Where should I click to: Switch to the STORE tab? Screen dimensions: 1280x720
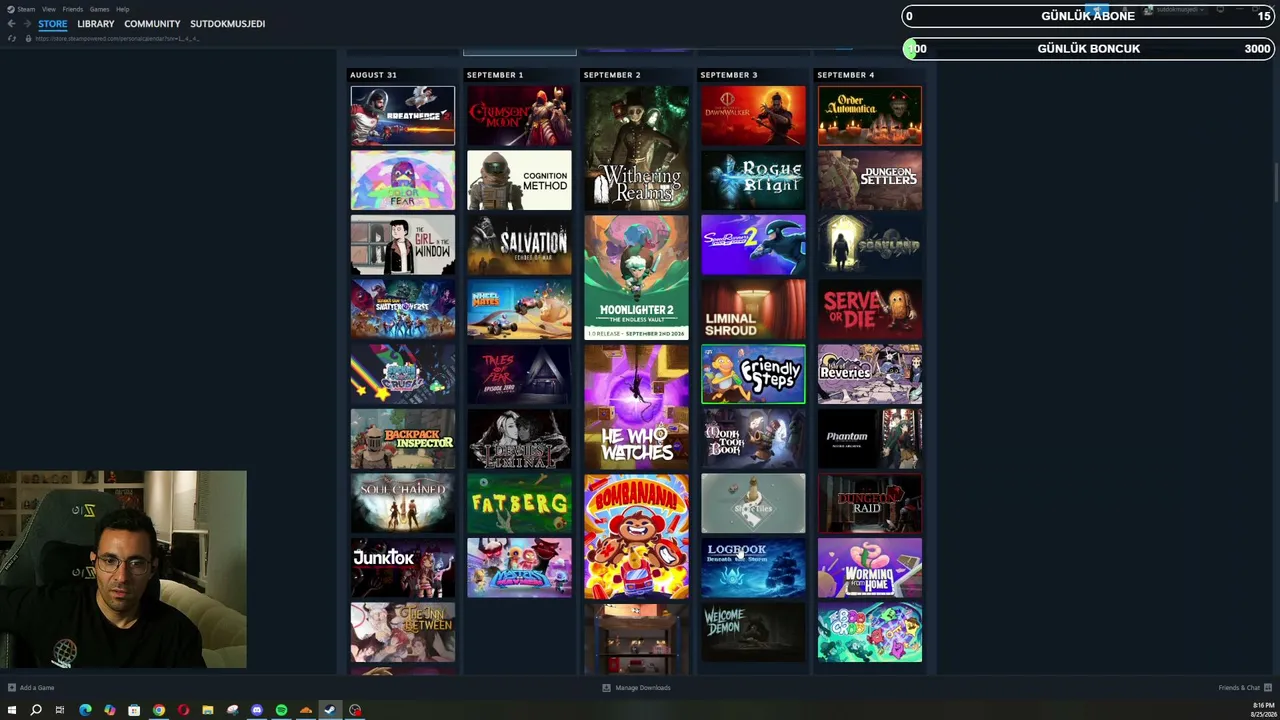53,24
